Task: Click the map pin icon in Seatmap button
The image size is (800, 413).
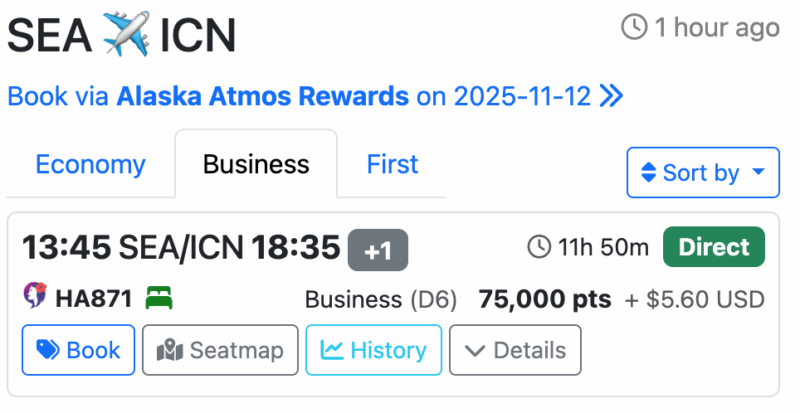Action: point(170,350)
